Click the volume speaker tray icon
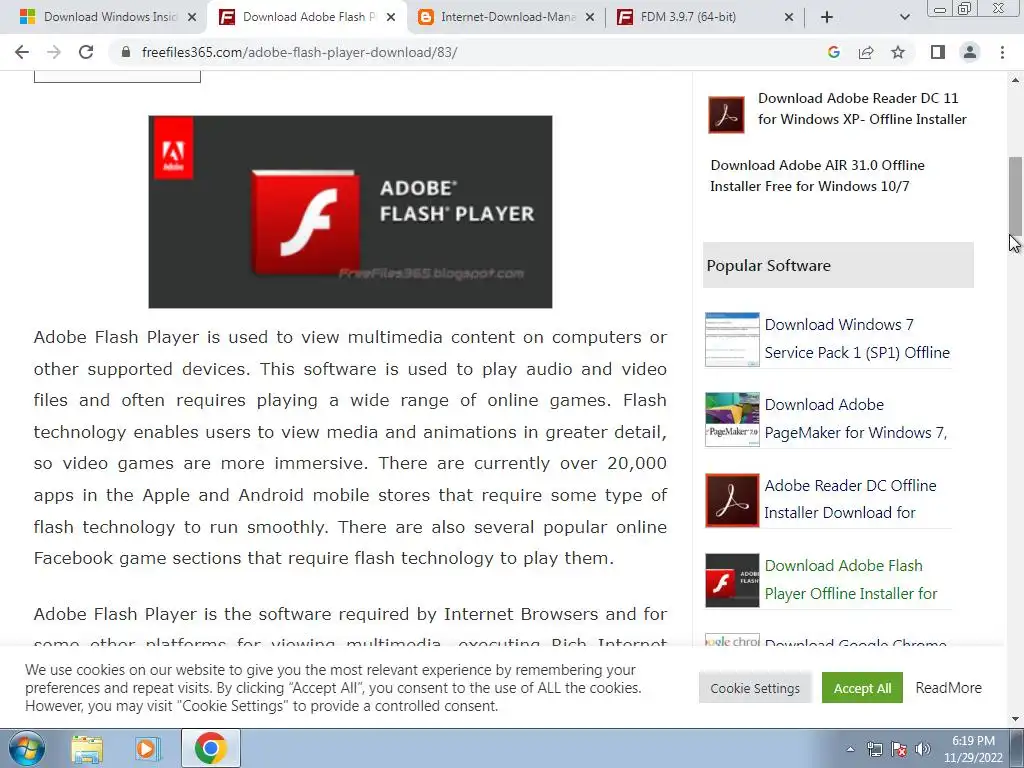Viewport: 1024px width, 768px height. [922, 749]
